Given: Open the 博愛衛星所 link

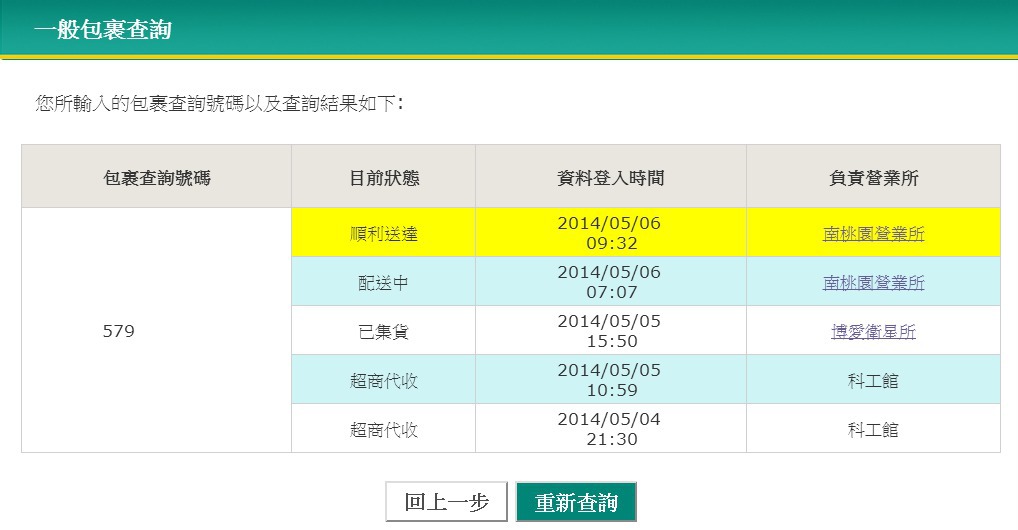Looking at the screenshot, I should 873,331.
